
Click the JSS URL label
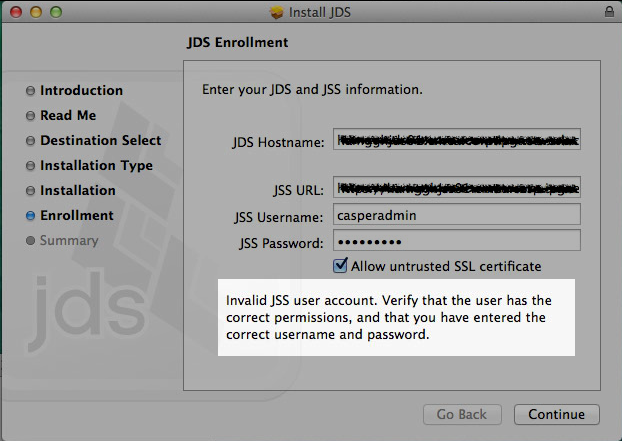tap(298, 191)
